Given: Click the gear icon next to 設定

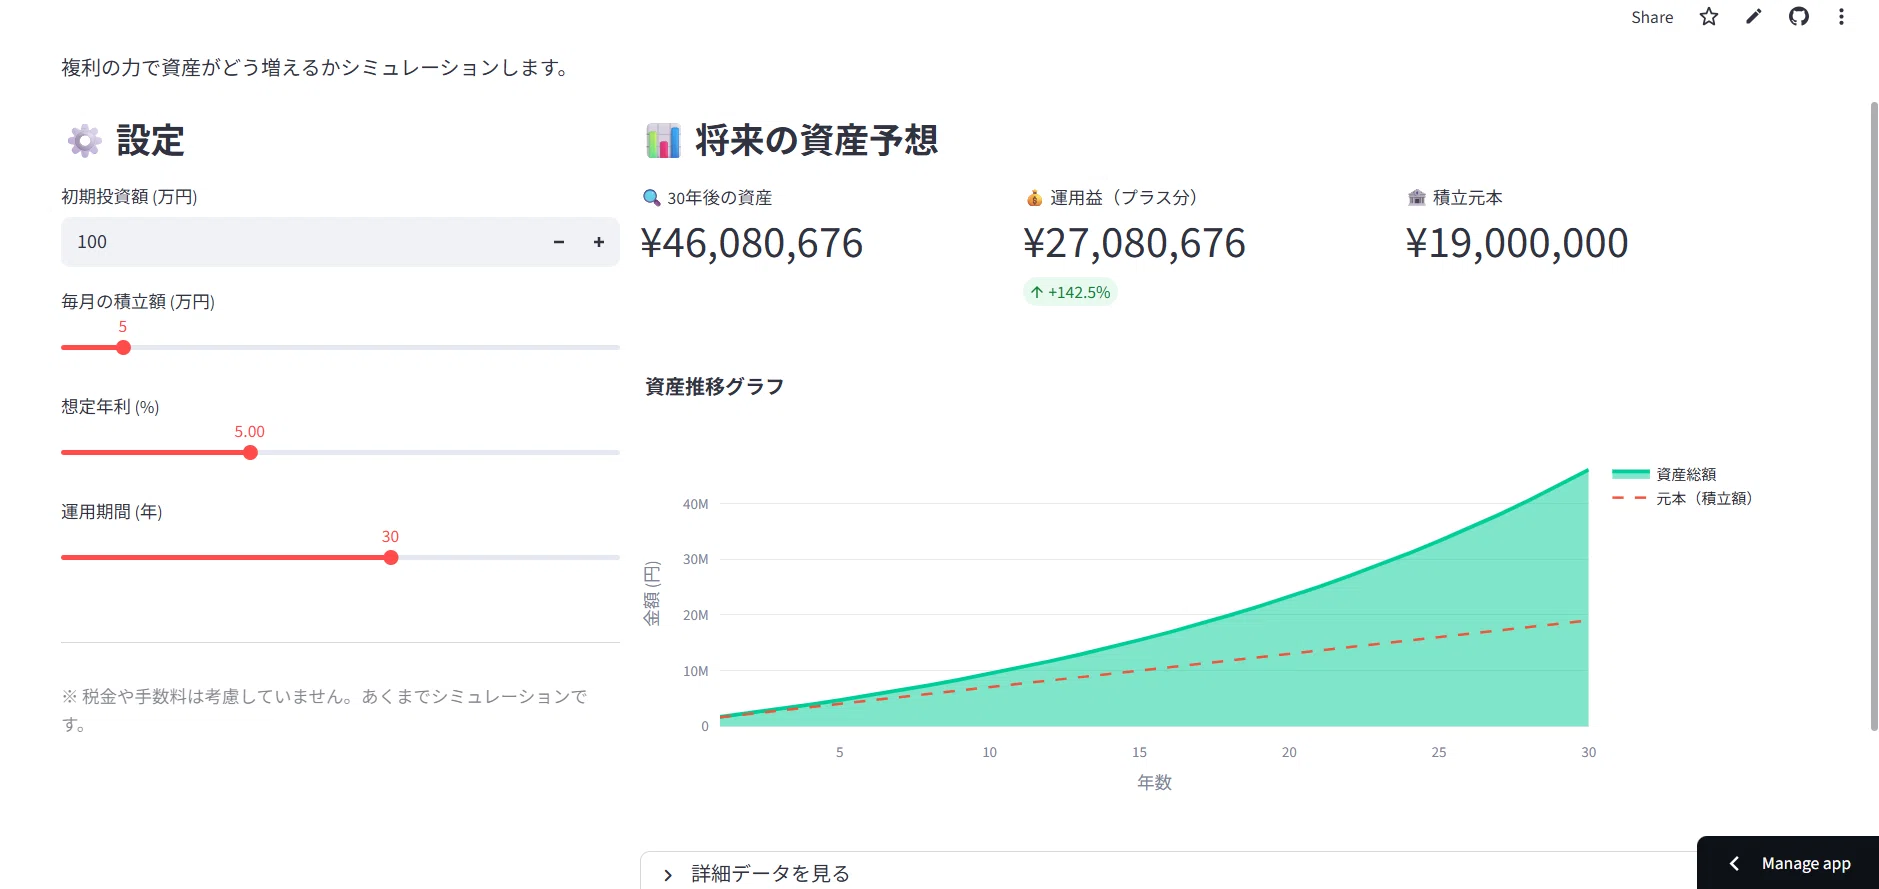Looking at the screenshot, I should click(x=85, y=141).
